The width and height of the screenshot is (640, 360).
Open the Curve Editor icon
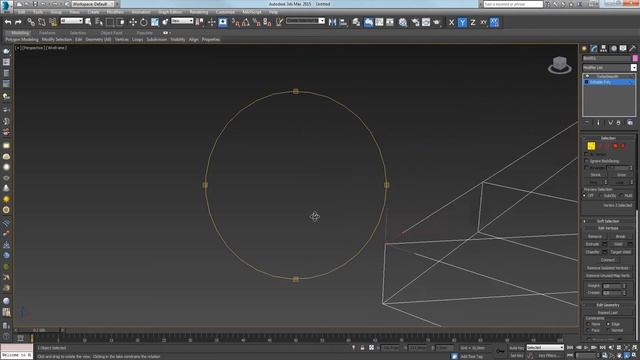pyautogui.click(x=379, y=22)
